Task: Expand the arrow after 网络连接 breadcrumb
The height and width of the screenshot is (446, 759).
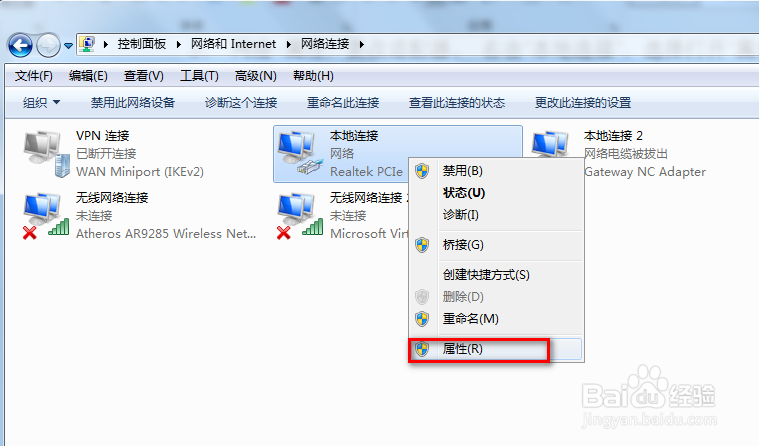Action: pos(362,45)
